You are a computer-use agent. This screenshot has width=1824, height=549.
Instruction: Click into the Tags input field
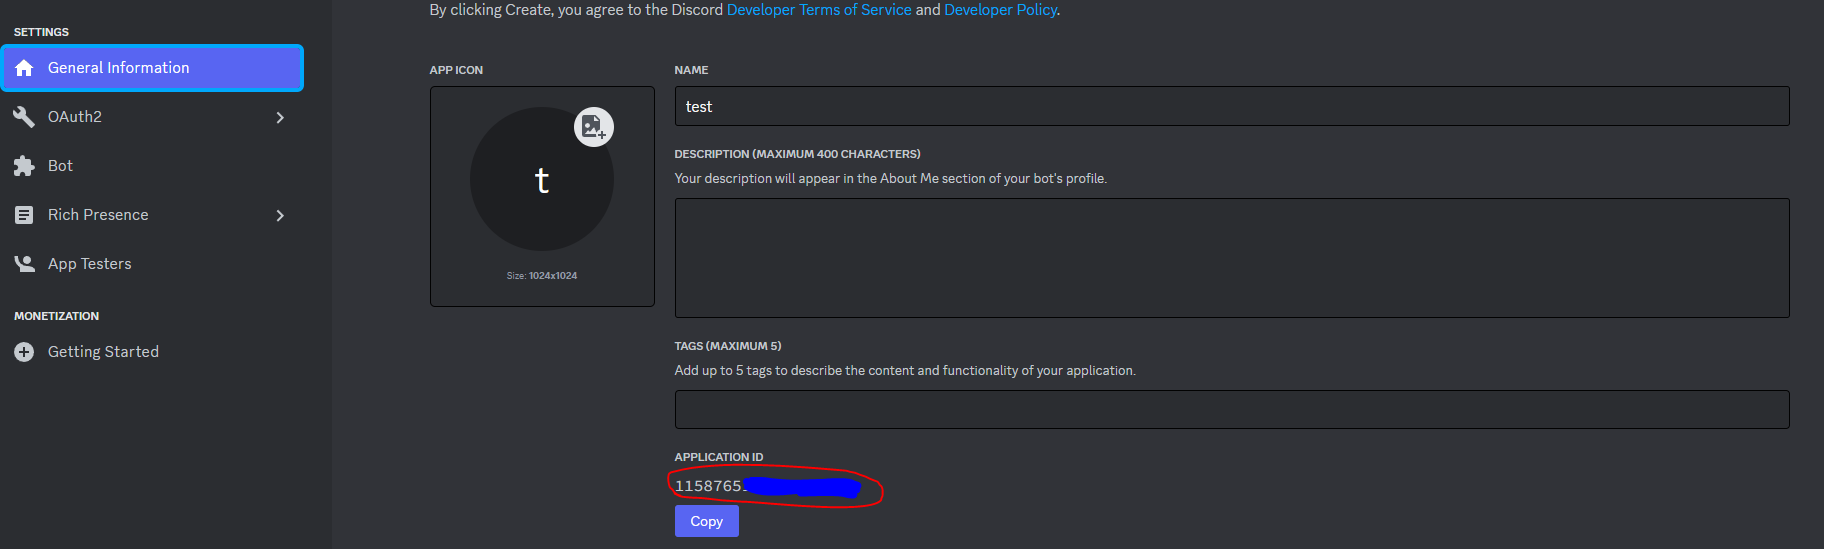(1232, 410)
